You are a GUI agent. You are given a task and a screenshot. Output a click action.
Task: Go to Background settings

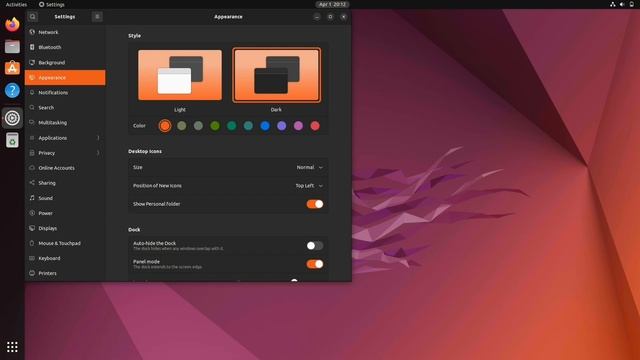click(x=65, y=62)
